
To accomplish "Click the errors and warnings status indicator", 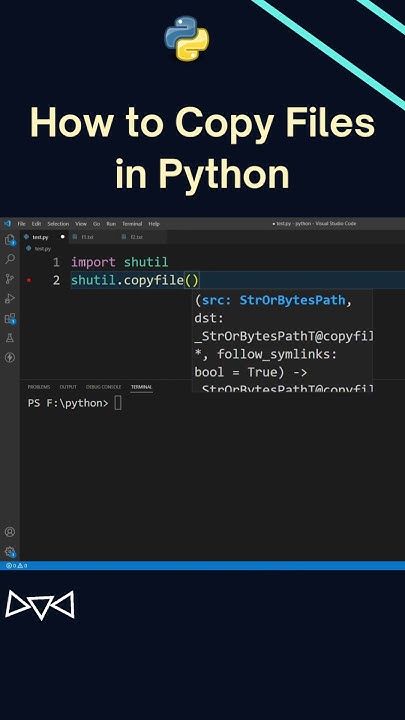I will [16, 566].
